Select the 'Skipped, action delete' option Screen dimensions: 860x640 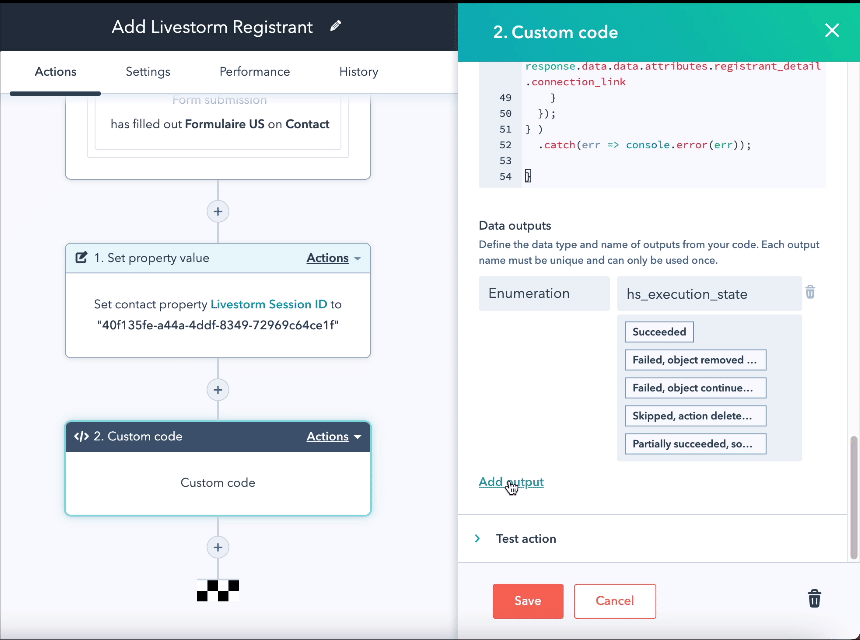pos(695,416)
